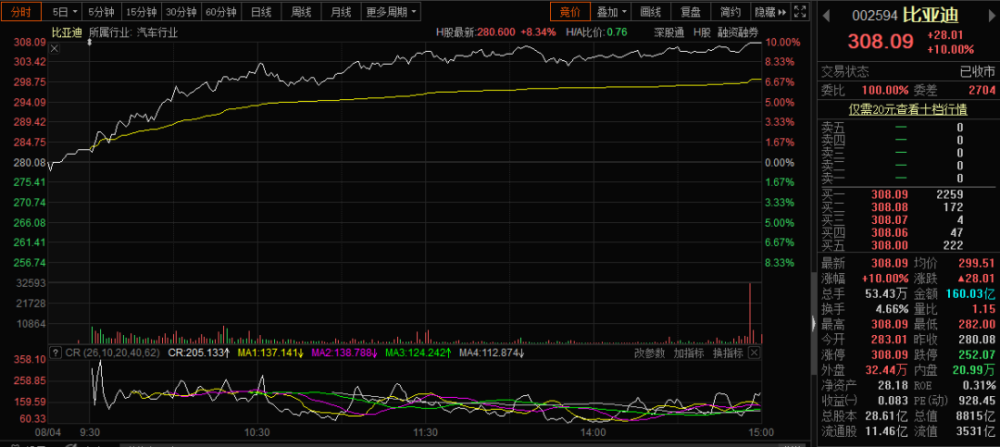
Task: Open the 5日 period dropdown
Action: (64, 11)
